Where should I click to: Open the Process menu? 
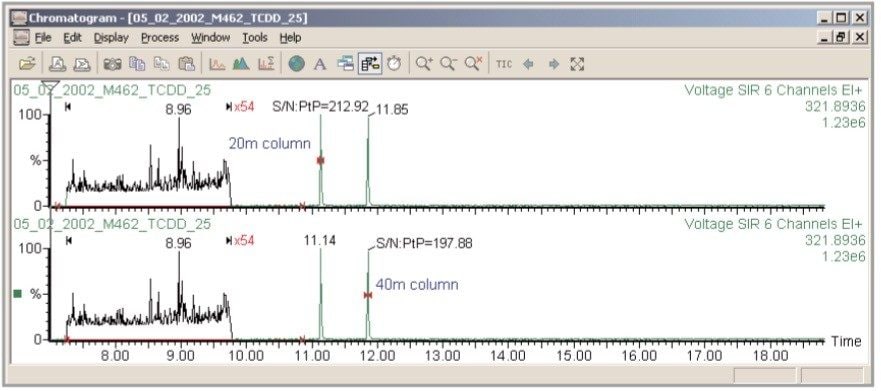click(x=160, y=38)
